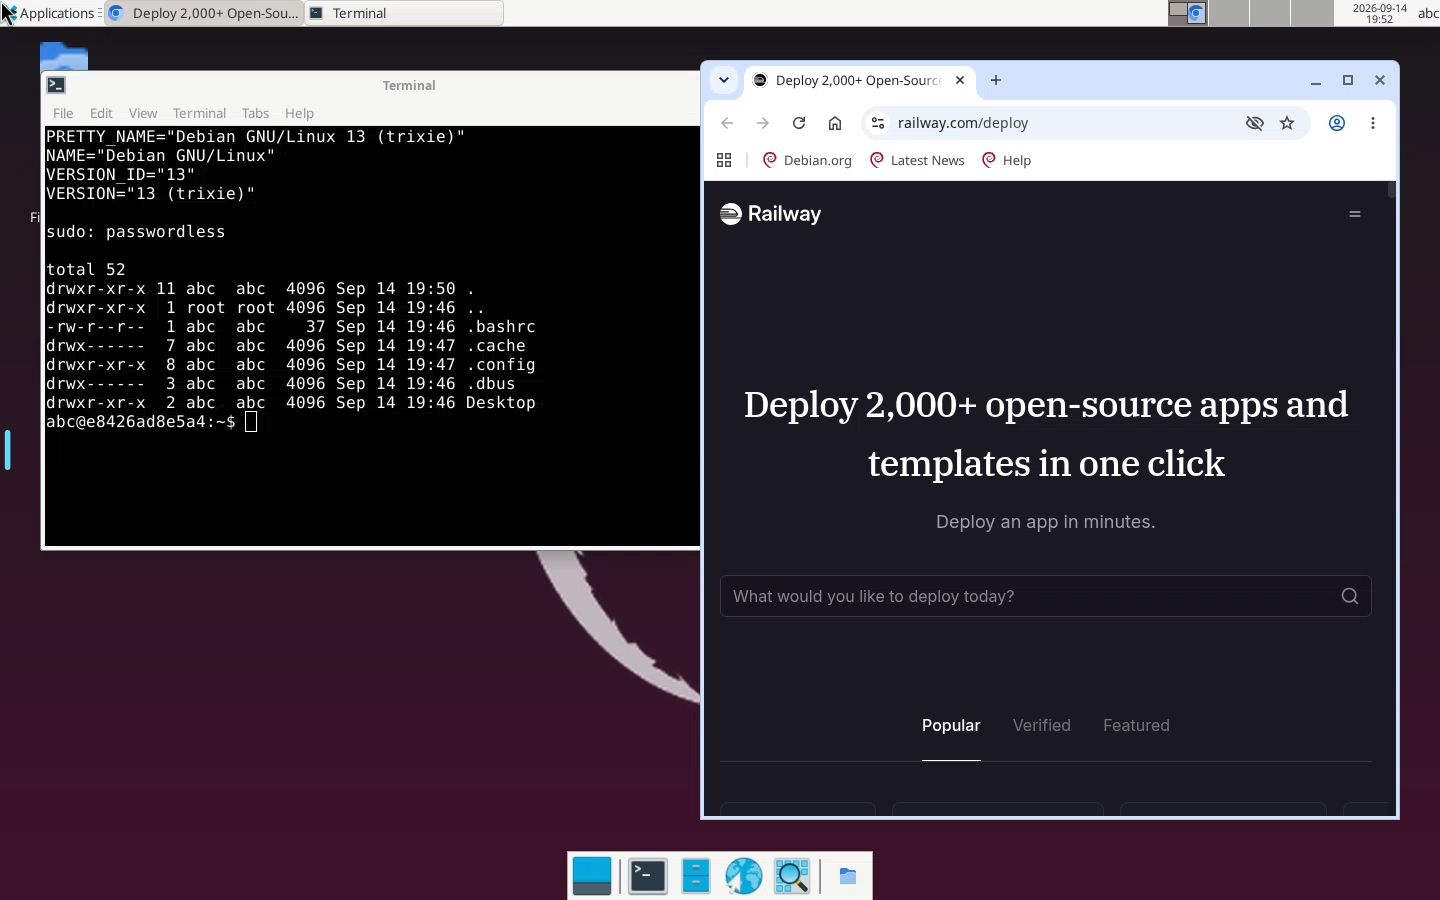Screen dimensions: 1440x900
Task: Launch web browser globe from dock
Action: tap(744, 876)
